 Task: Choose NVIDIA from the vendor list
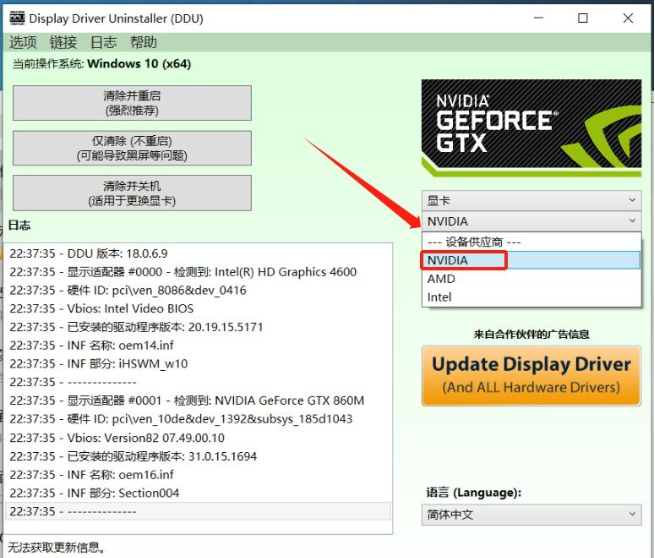pos(531,260)
